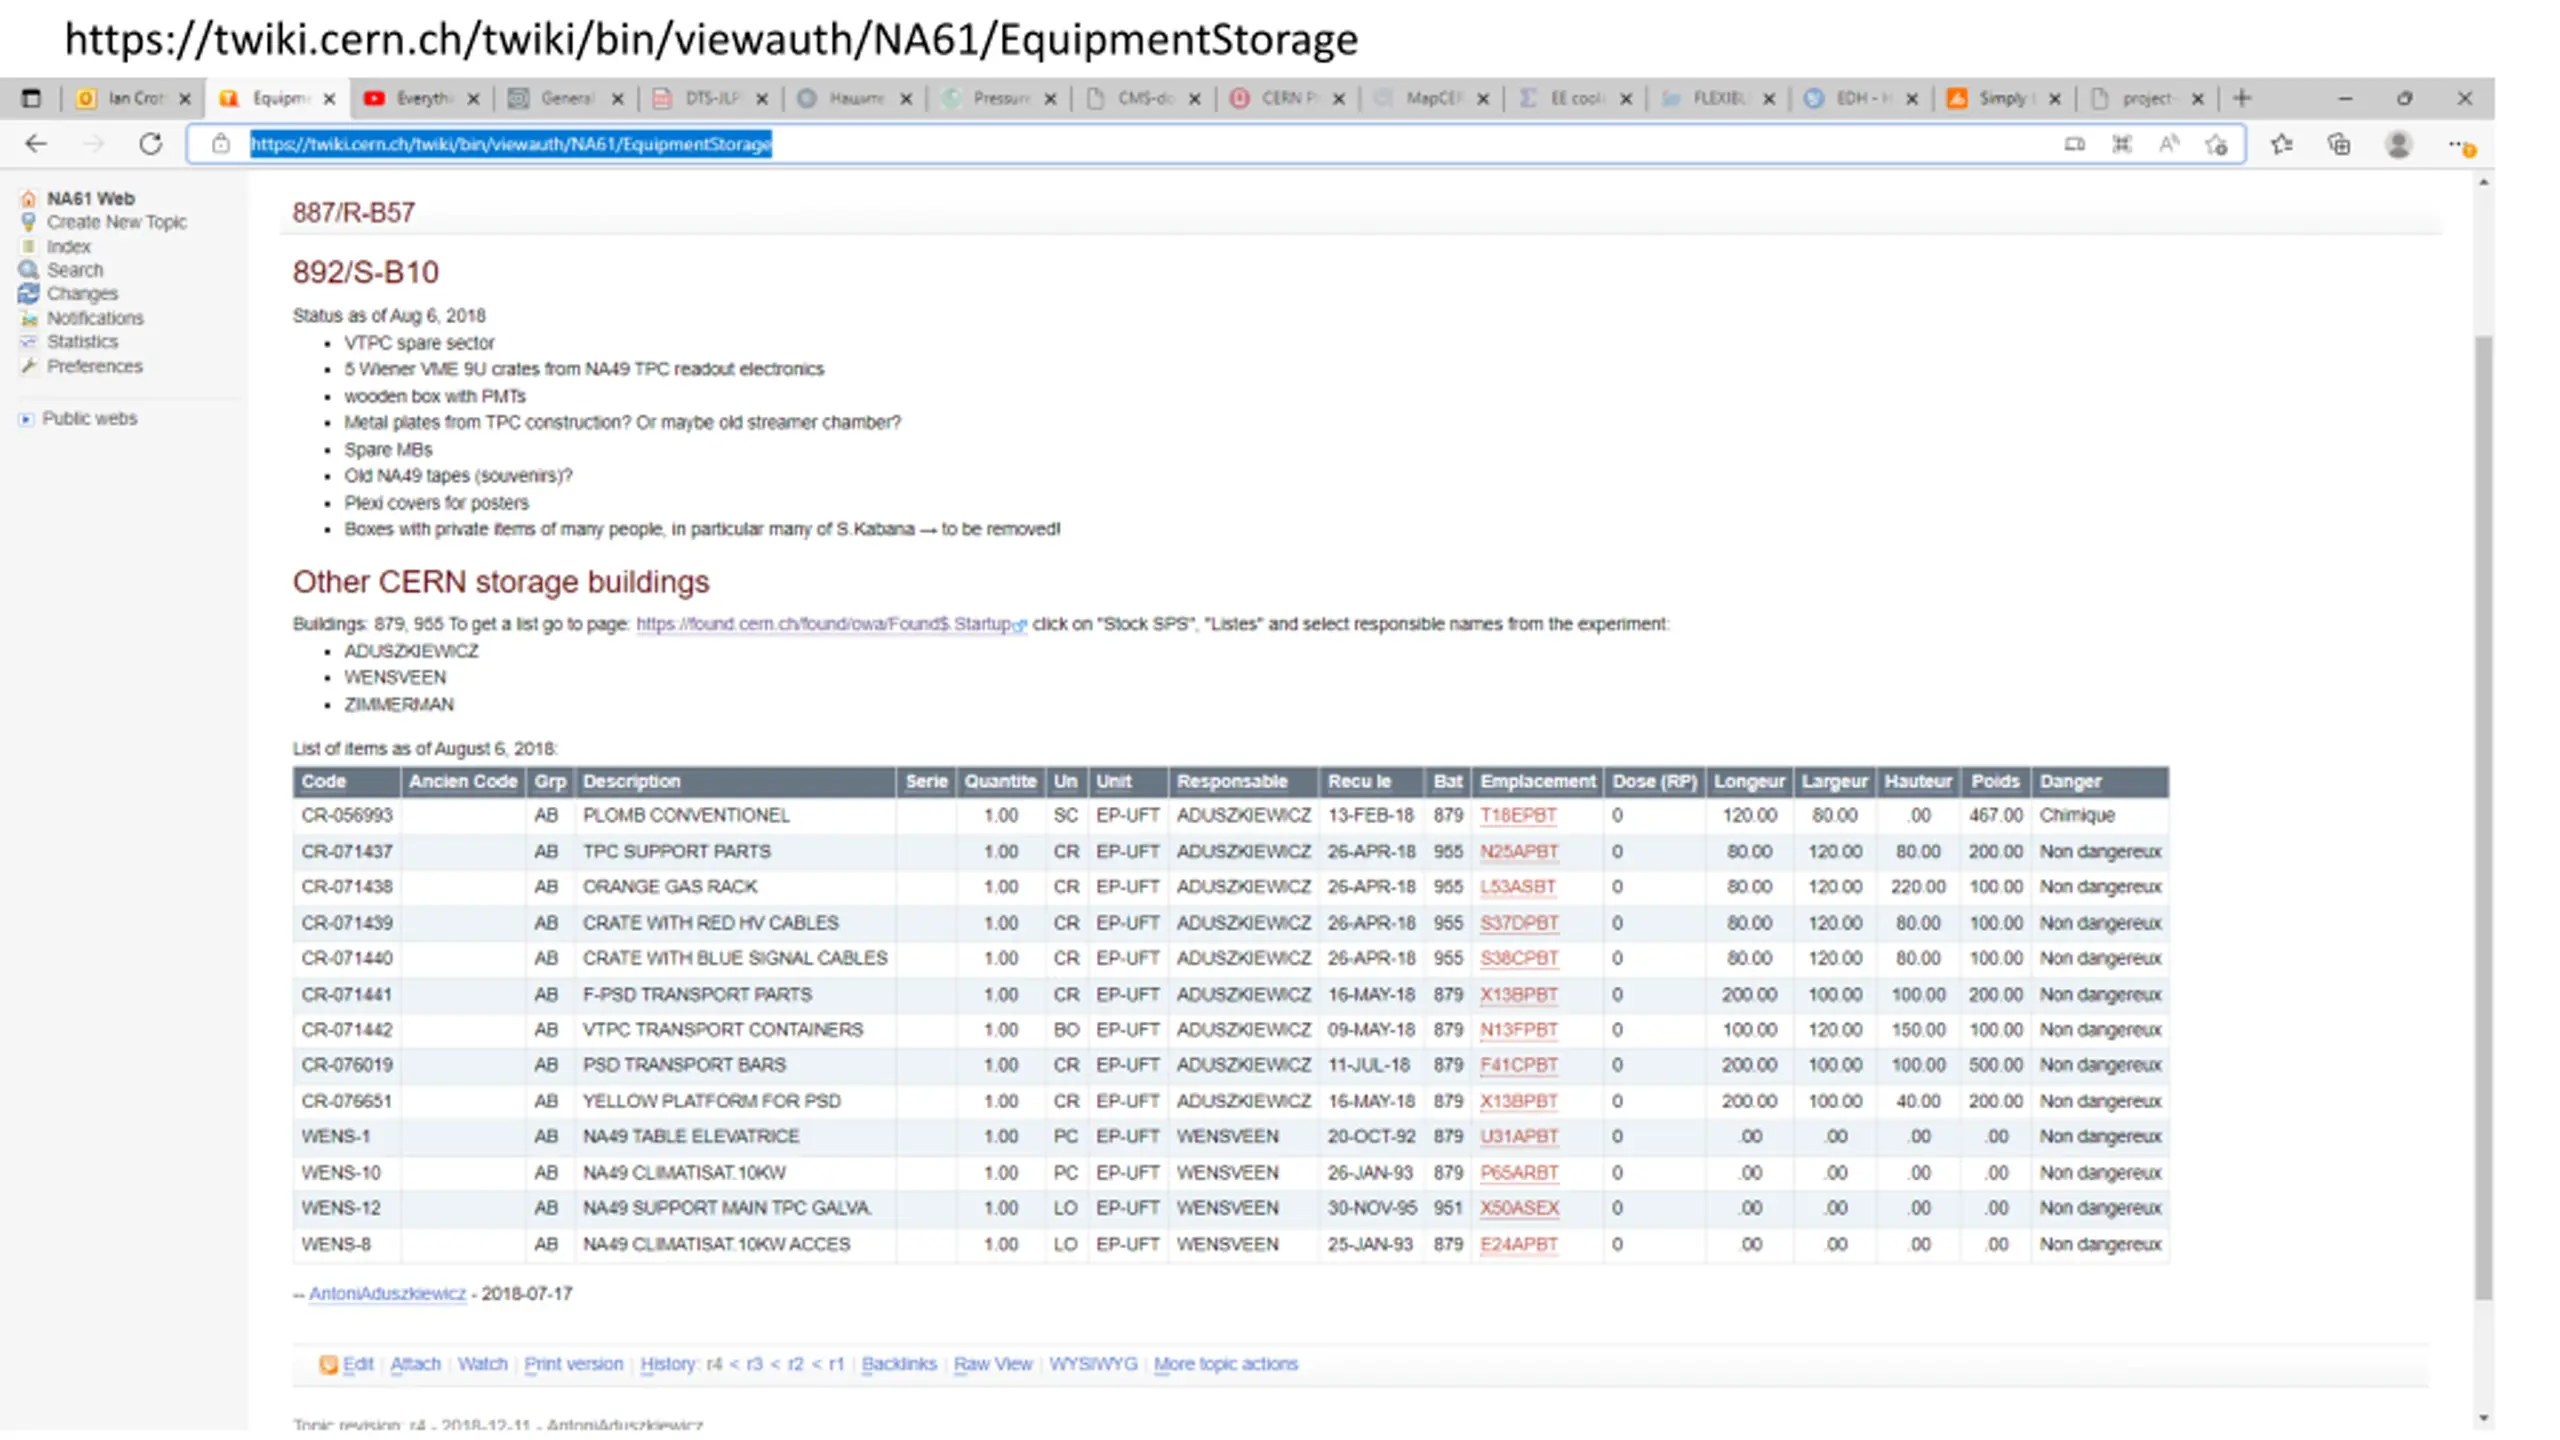The height and width of the screenshot is (1440, 2560).
Task: Open the browser collections icon
Action: [2339, 144]
